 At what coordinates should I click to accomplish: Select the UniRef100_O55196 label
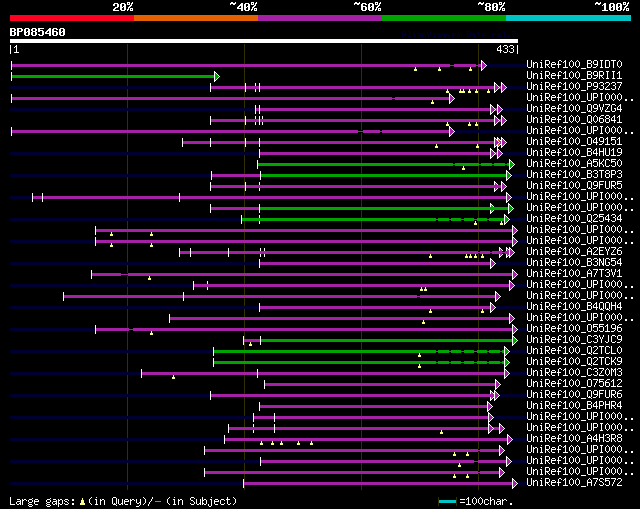point(574,329)
